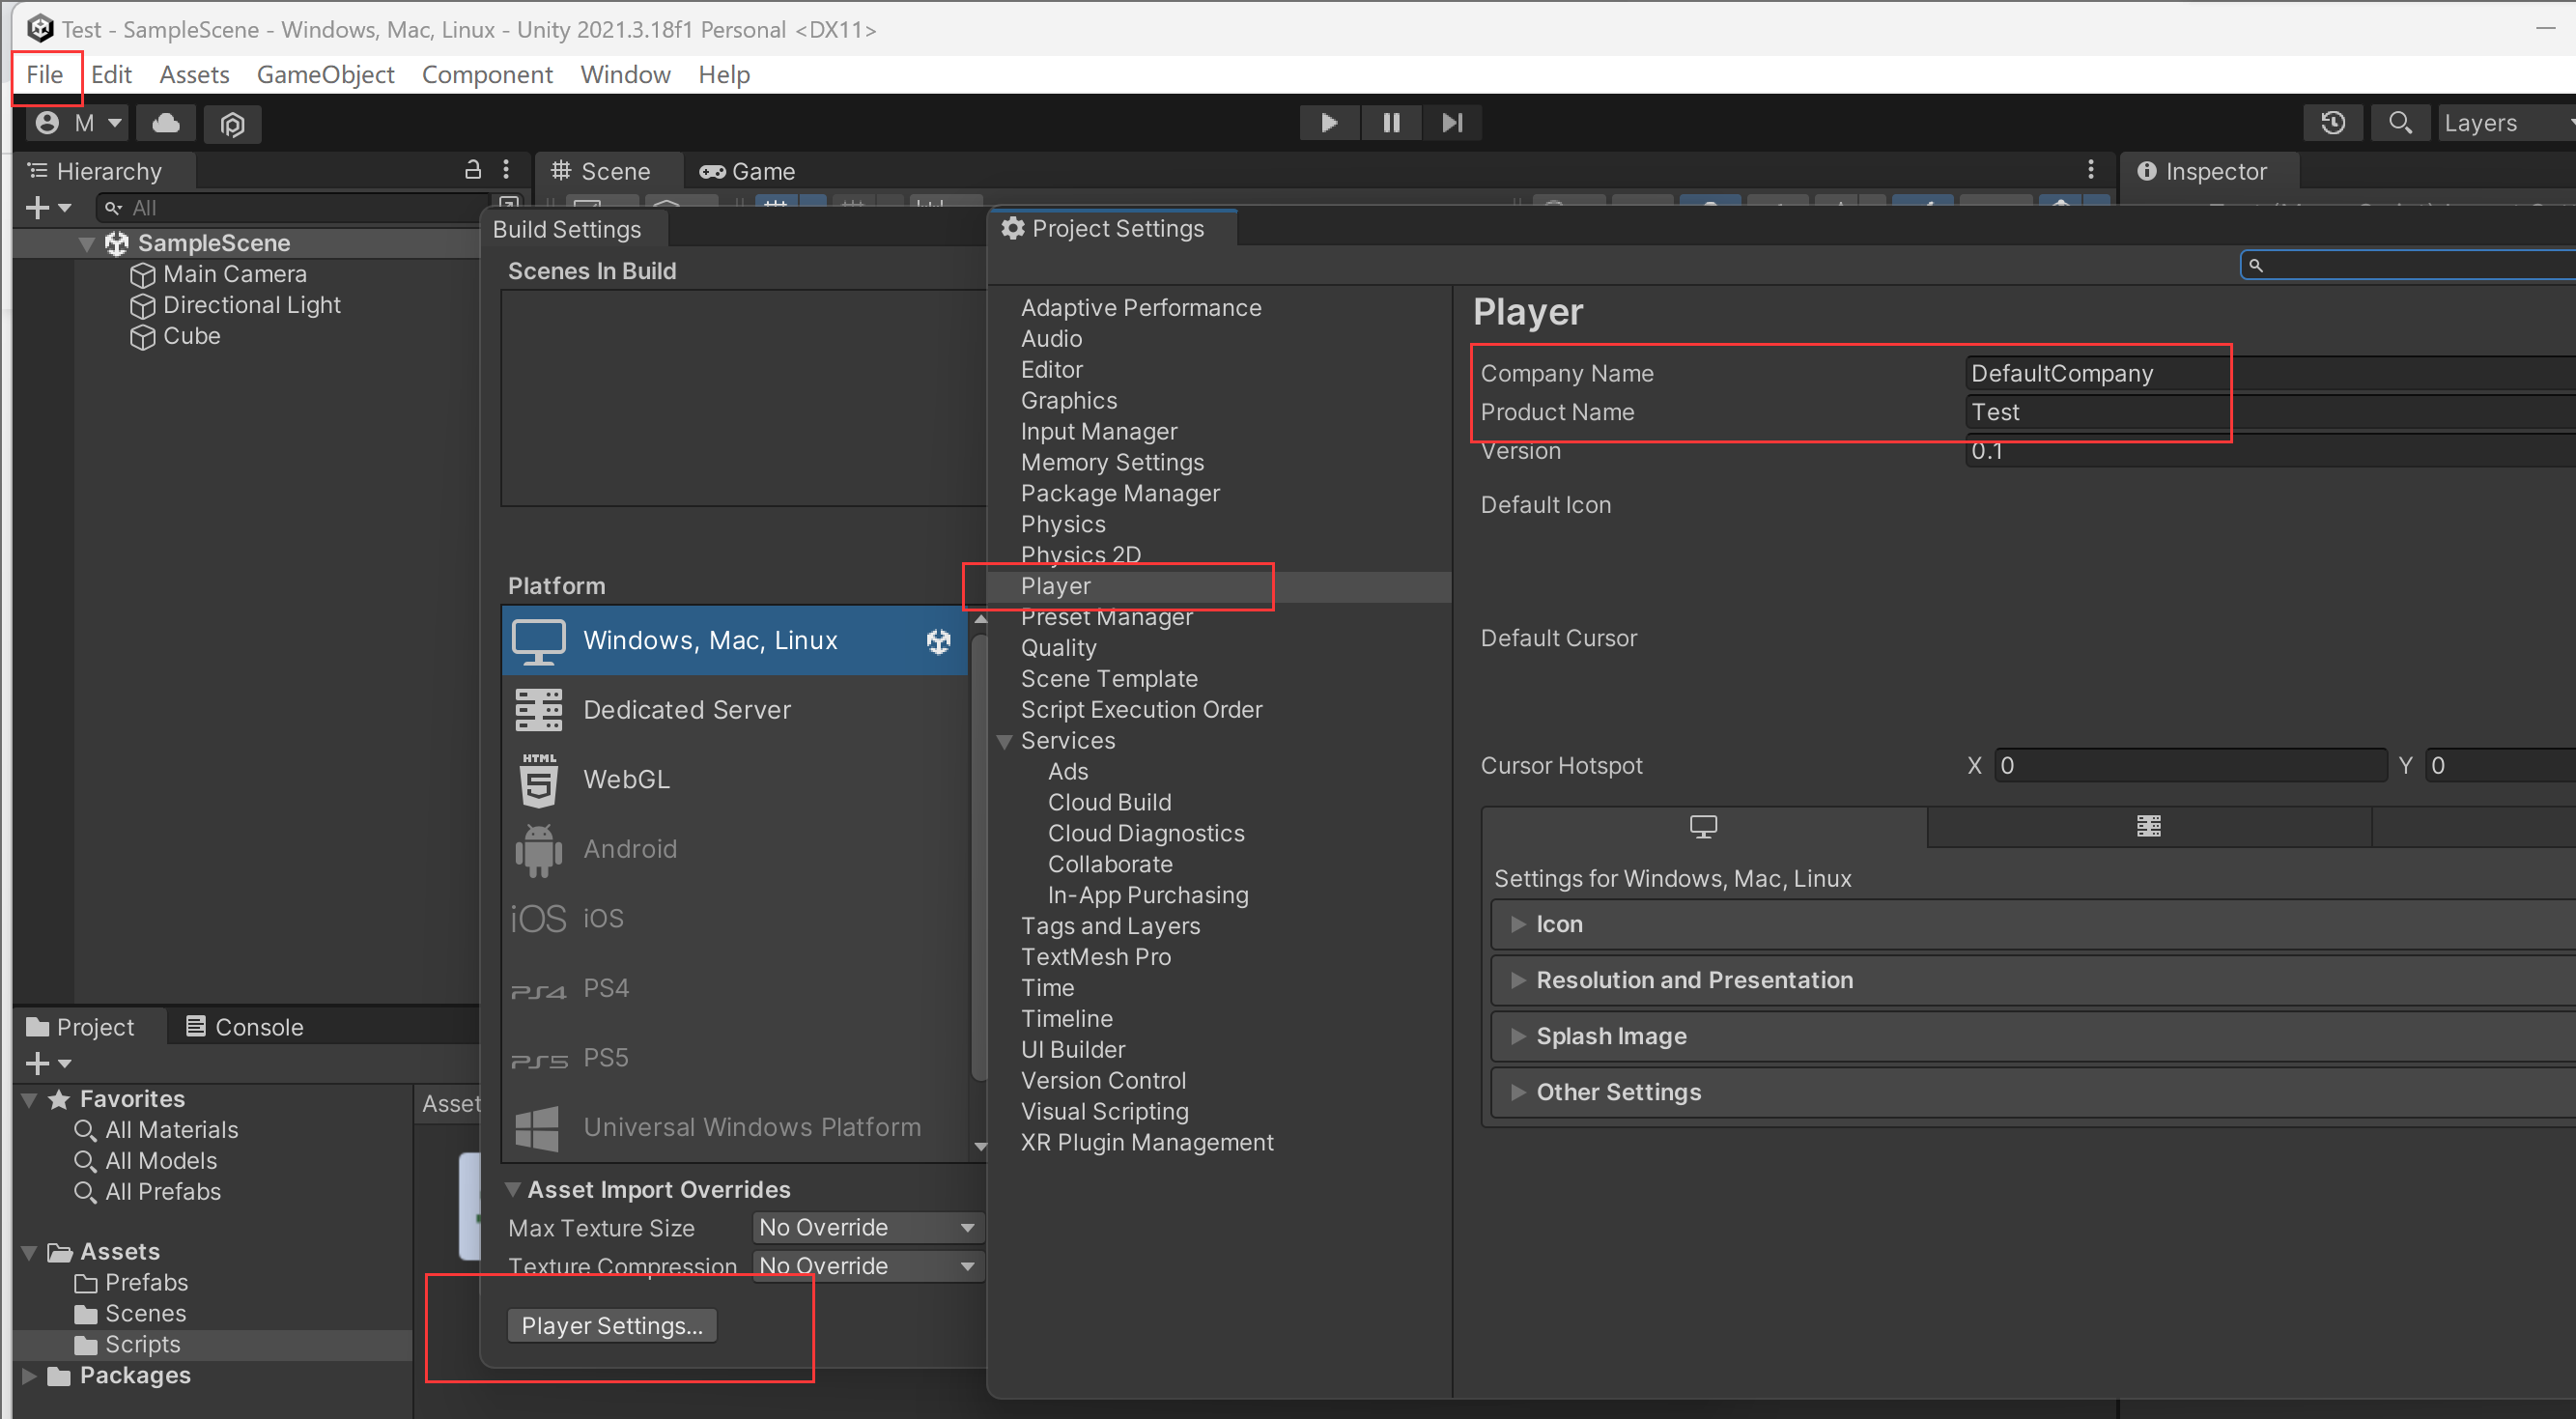Open the File menu
This screenshot has width=2576, height=1419.
(x=45, y=74)
